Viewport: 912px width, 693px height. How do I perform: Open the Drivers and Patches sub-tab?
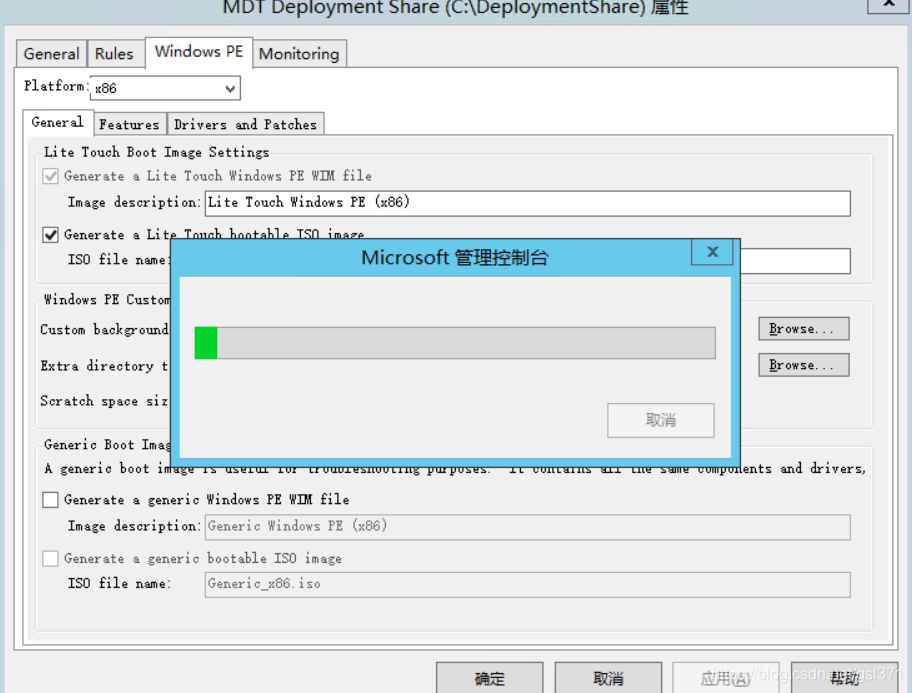245,124
